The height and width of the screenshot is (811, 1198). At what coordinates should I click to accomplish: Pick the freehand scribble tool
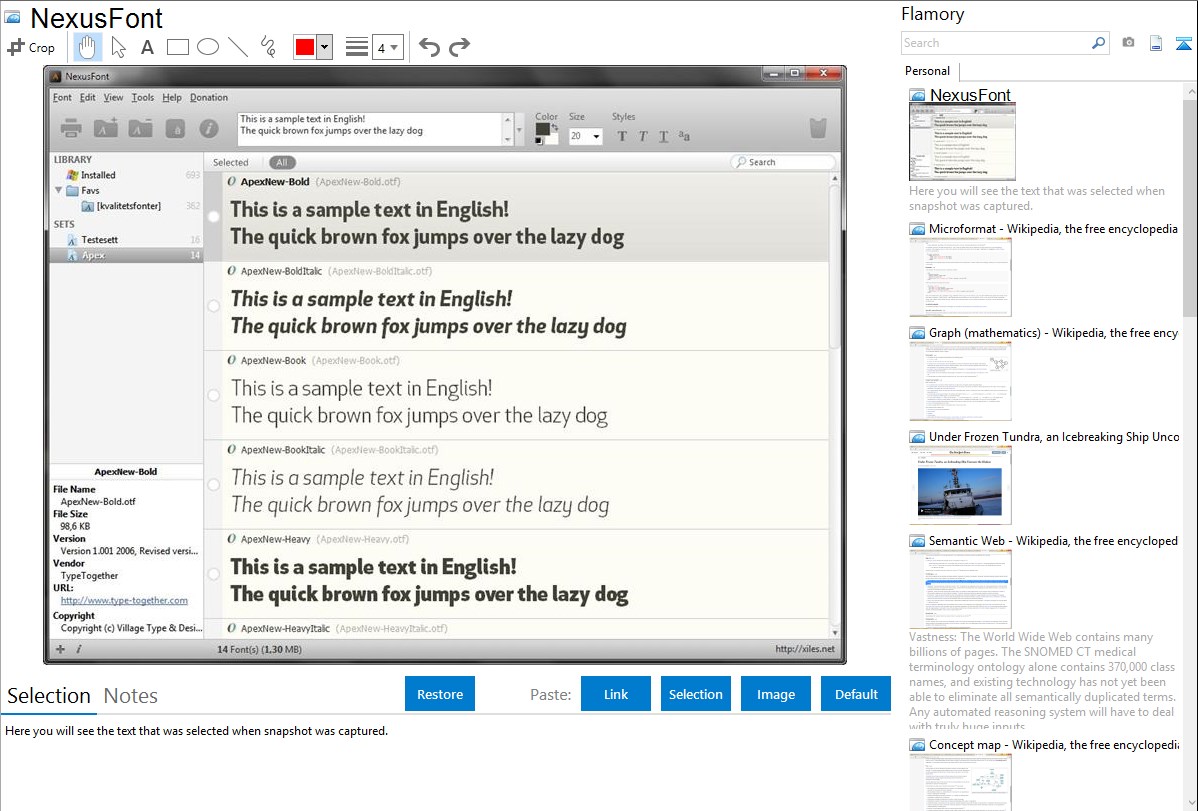[268, 47]
